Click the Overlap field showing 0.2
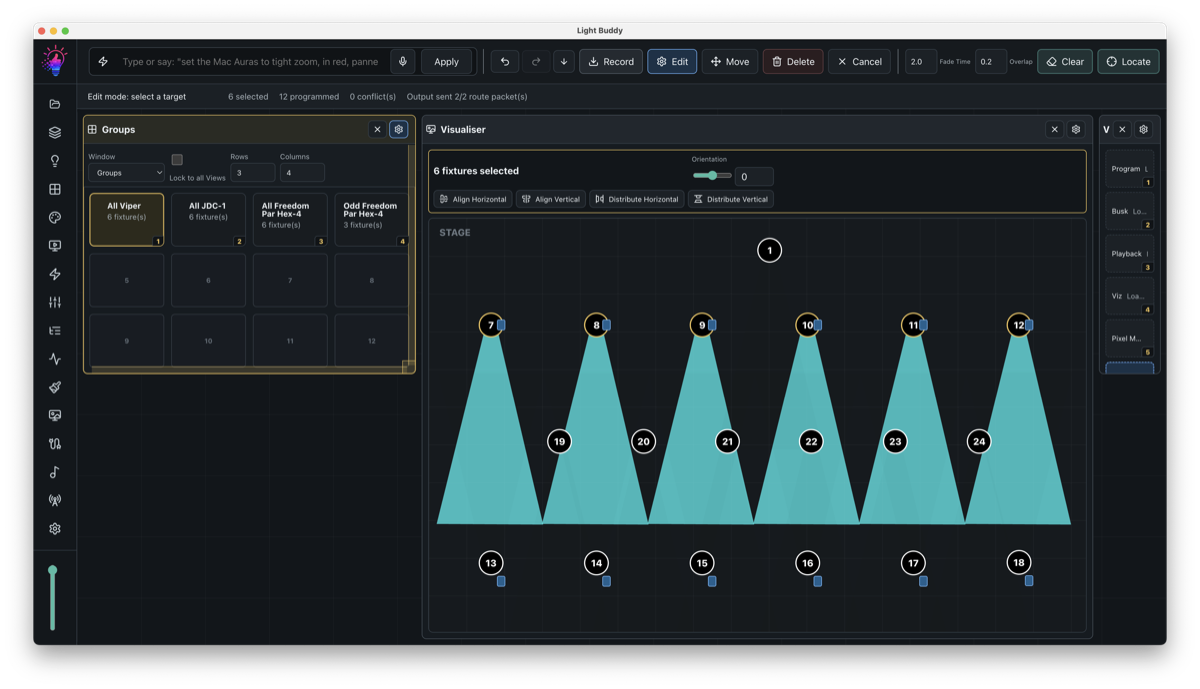This screenshot has width=1200, height=689. point(990,61)
